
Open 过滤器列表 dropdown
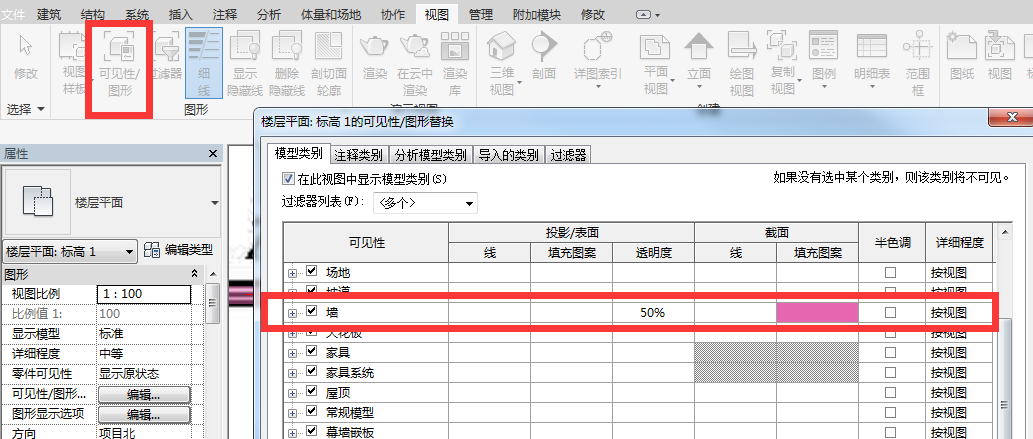[x=426, y=203]
